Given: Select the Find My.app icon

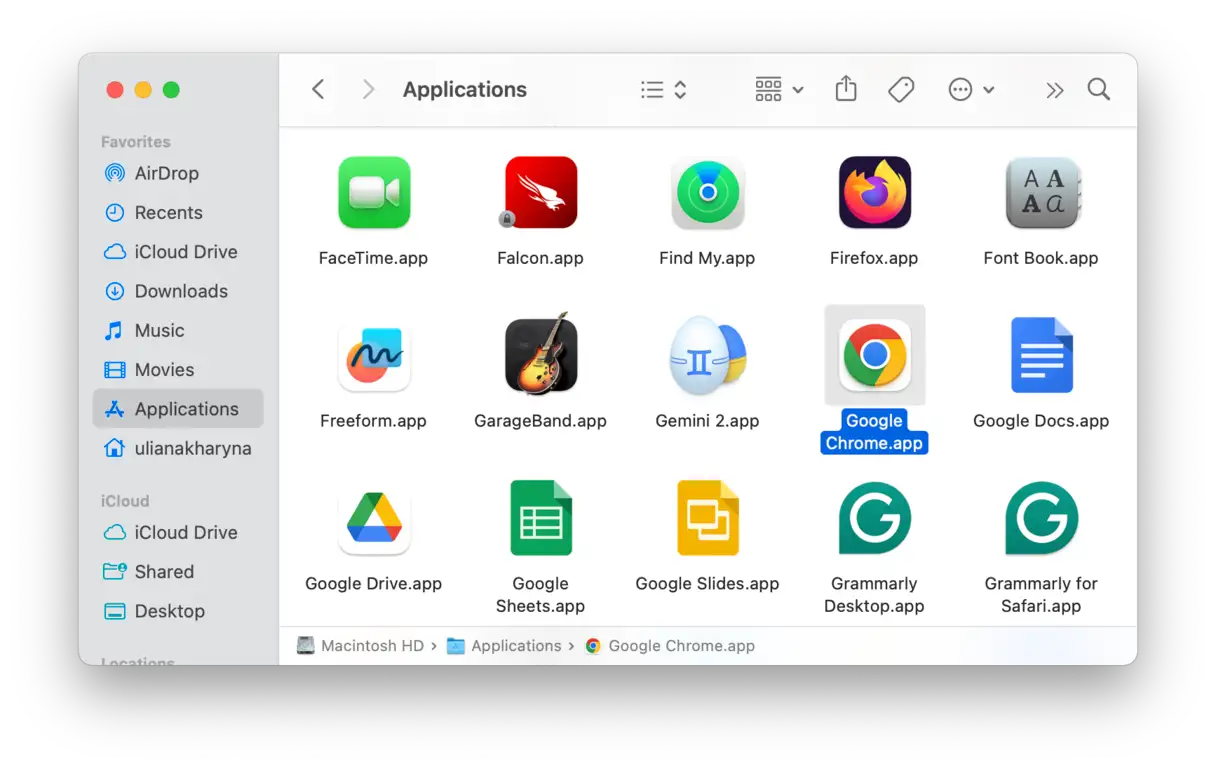Looking at the screenshot, I should pos(708,192).
